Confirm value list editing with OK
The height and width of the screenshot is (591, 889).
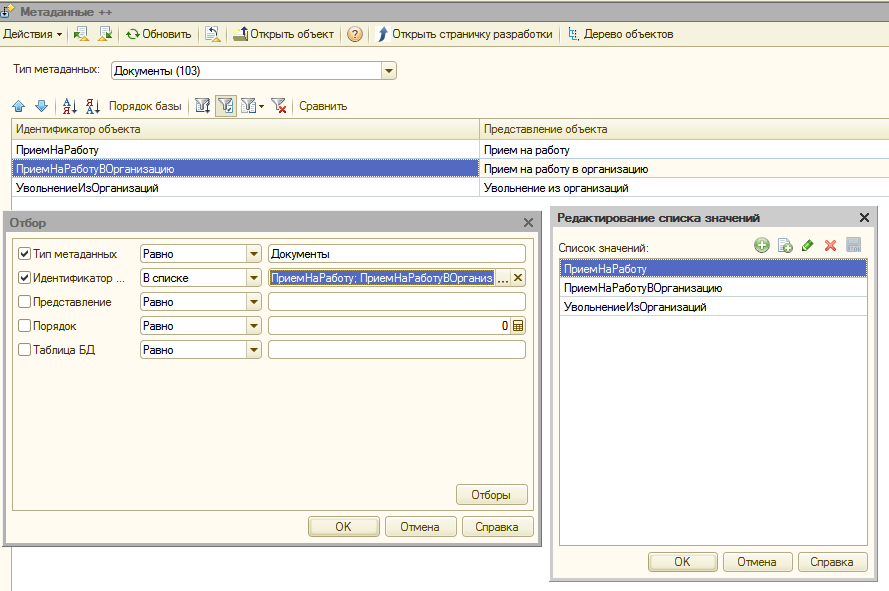point(683,562)
